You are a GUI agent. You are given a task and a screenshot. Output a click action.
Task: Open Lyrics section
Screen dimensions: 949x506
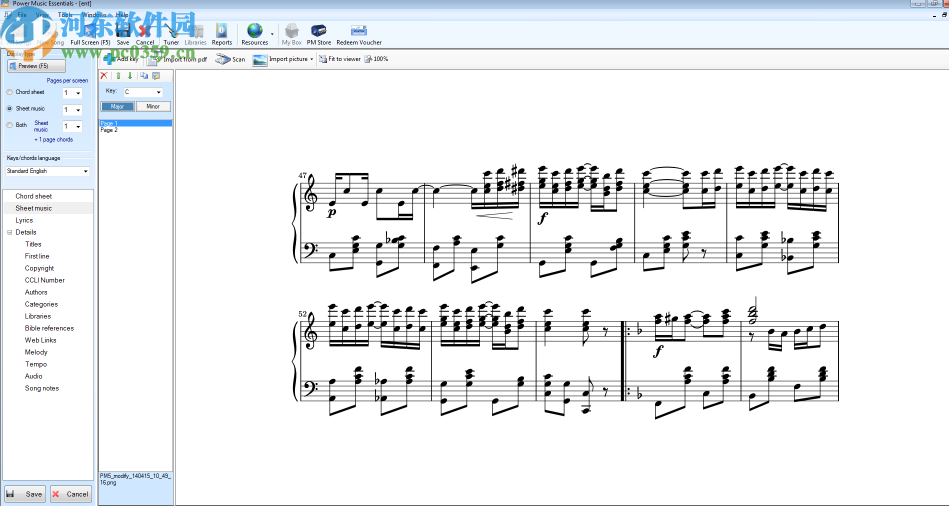pos(24,220)
